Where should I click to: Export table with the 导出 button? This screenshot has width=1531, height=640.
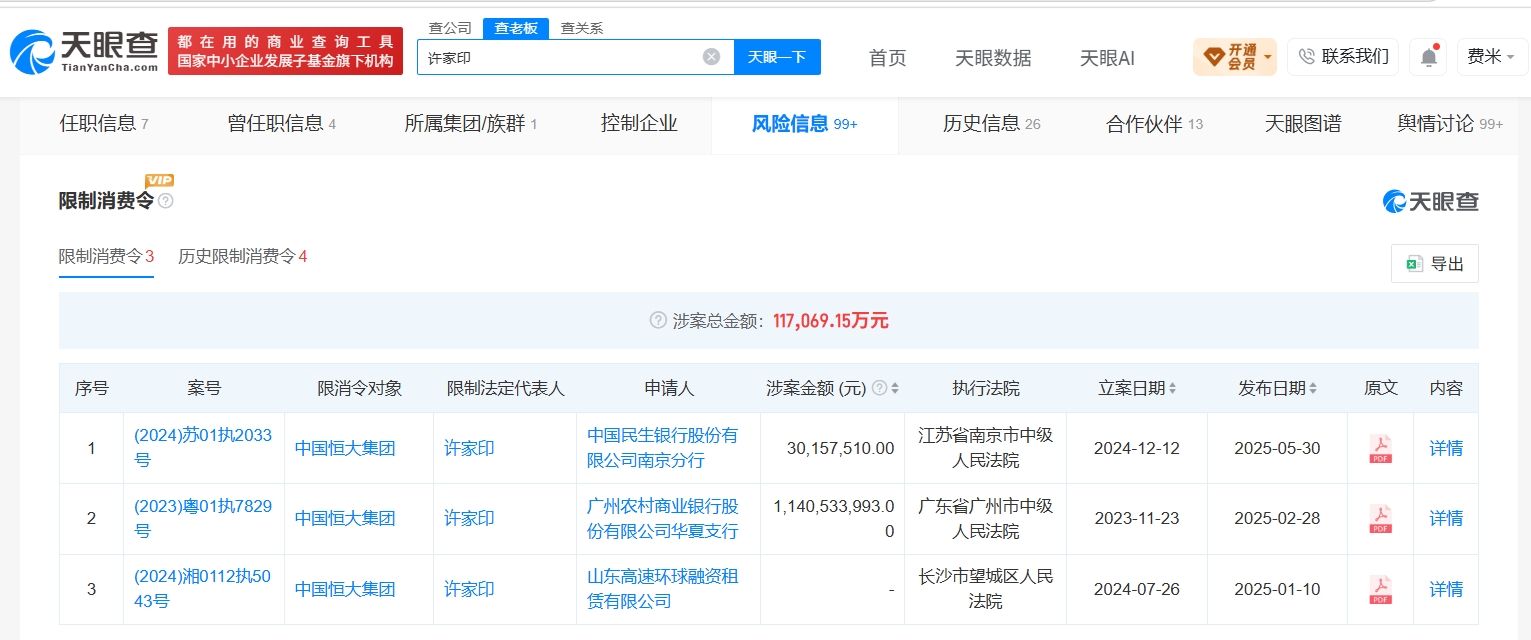(1434, 263)
